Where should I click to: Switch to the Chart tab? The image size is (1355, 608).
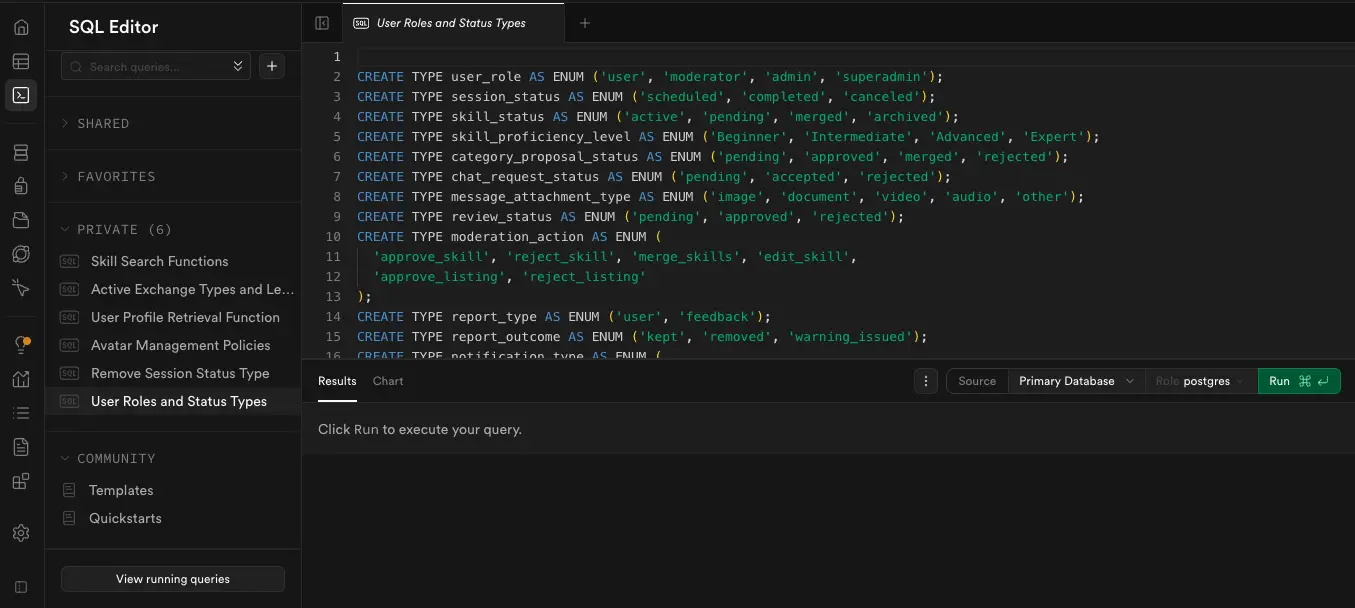coord(388,381)
